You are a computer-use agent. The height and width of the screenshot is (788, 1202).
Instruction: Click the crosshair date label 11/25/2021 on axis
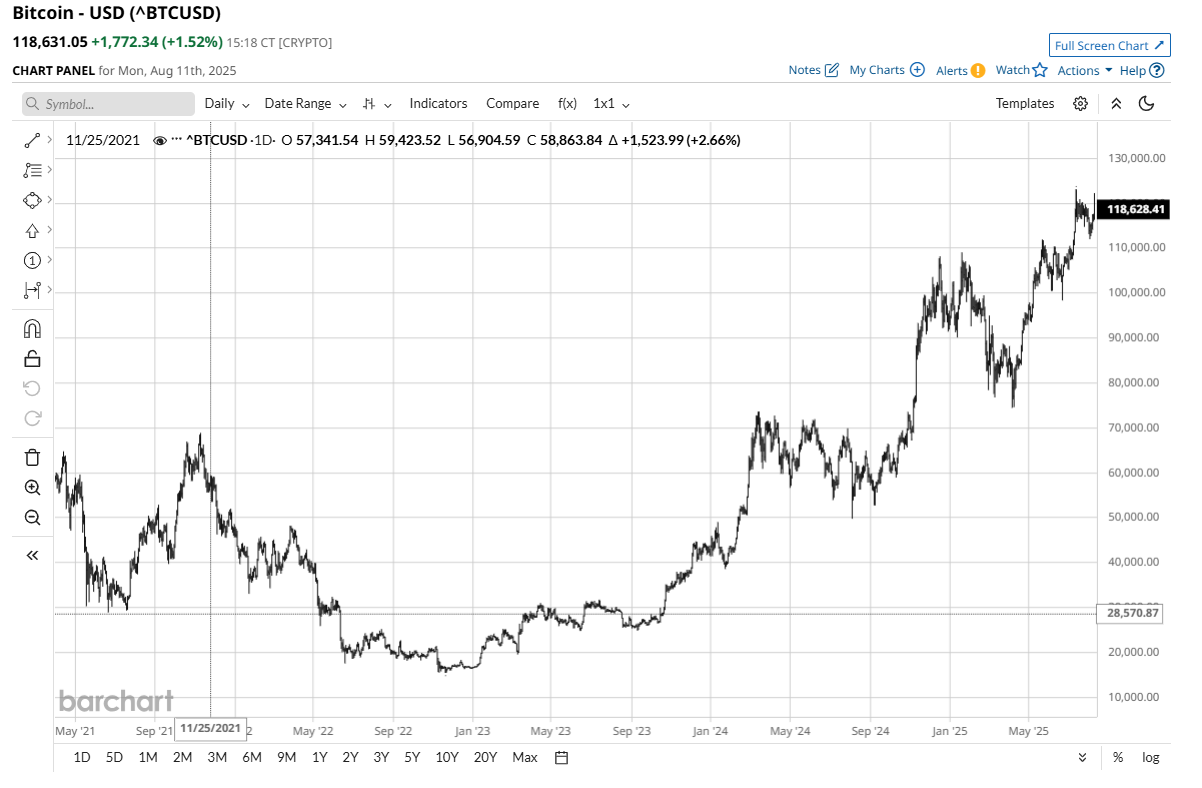(209, 728)
